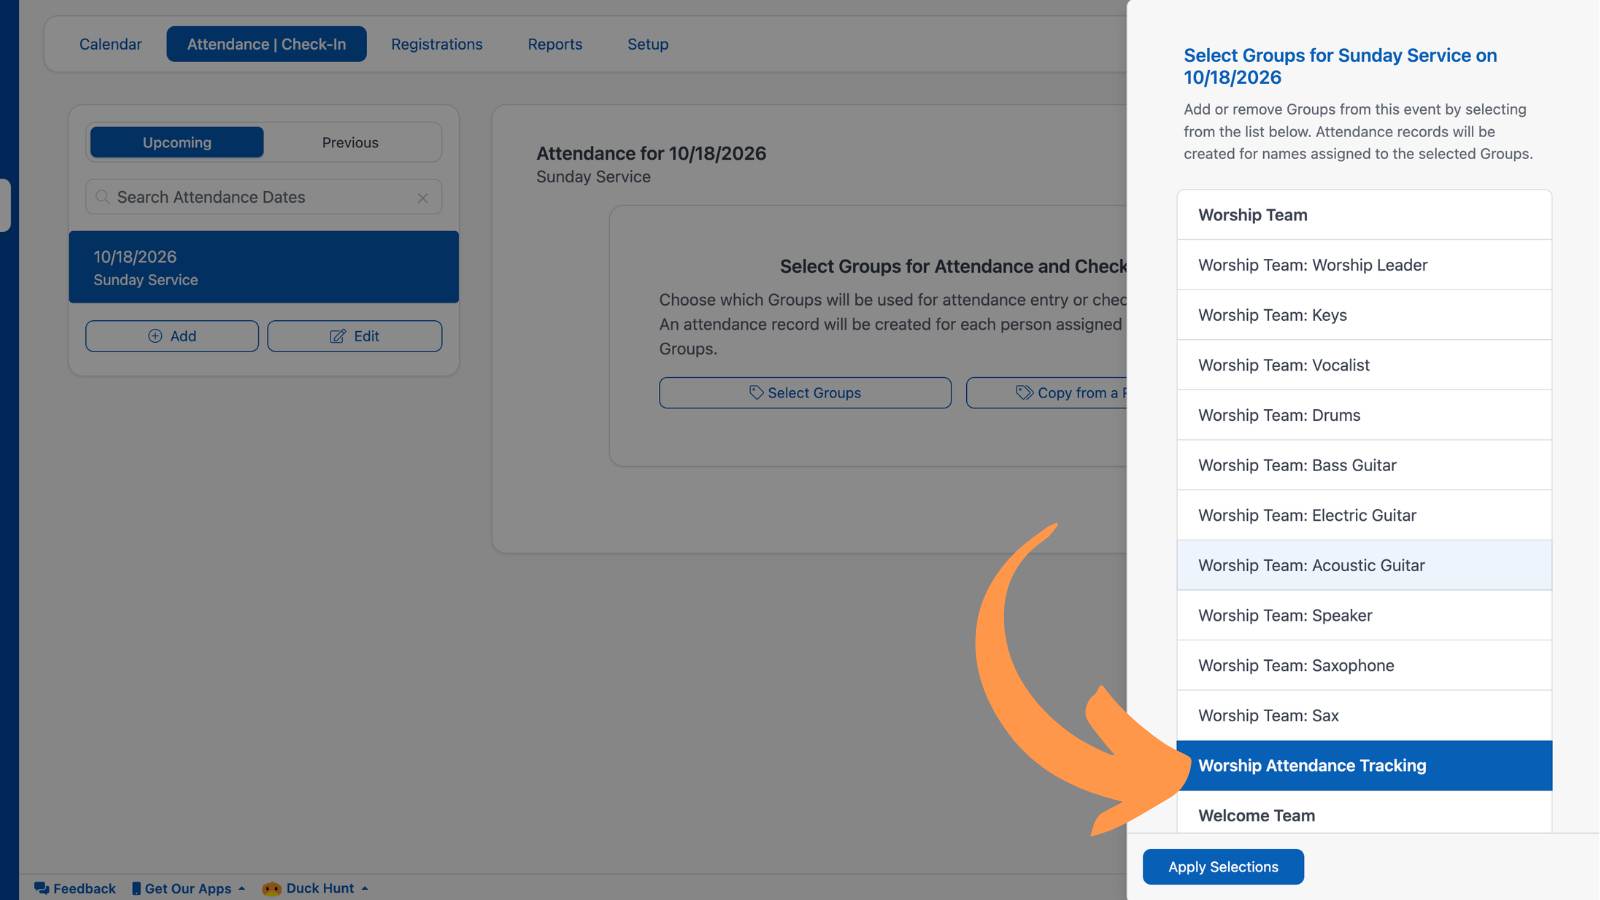
Task: Show Upcoming attendance dates
Action: pos(177,142)
